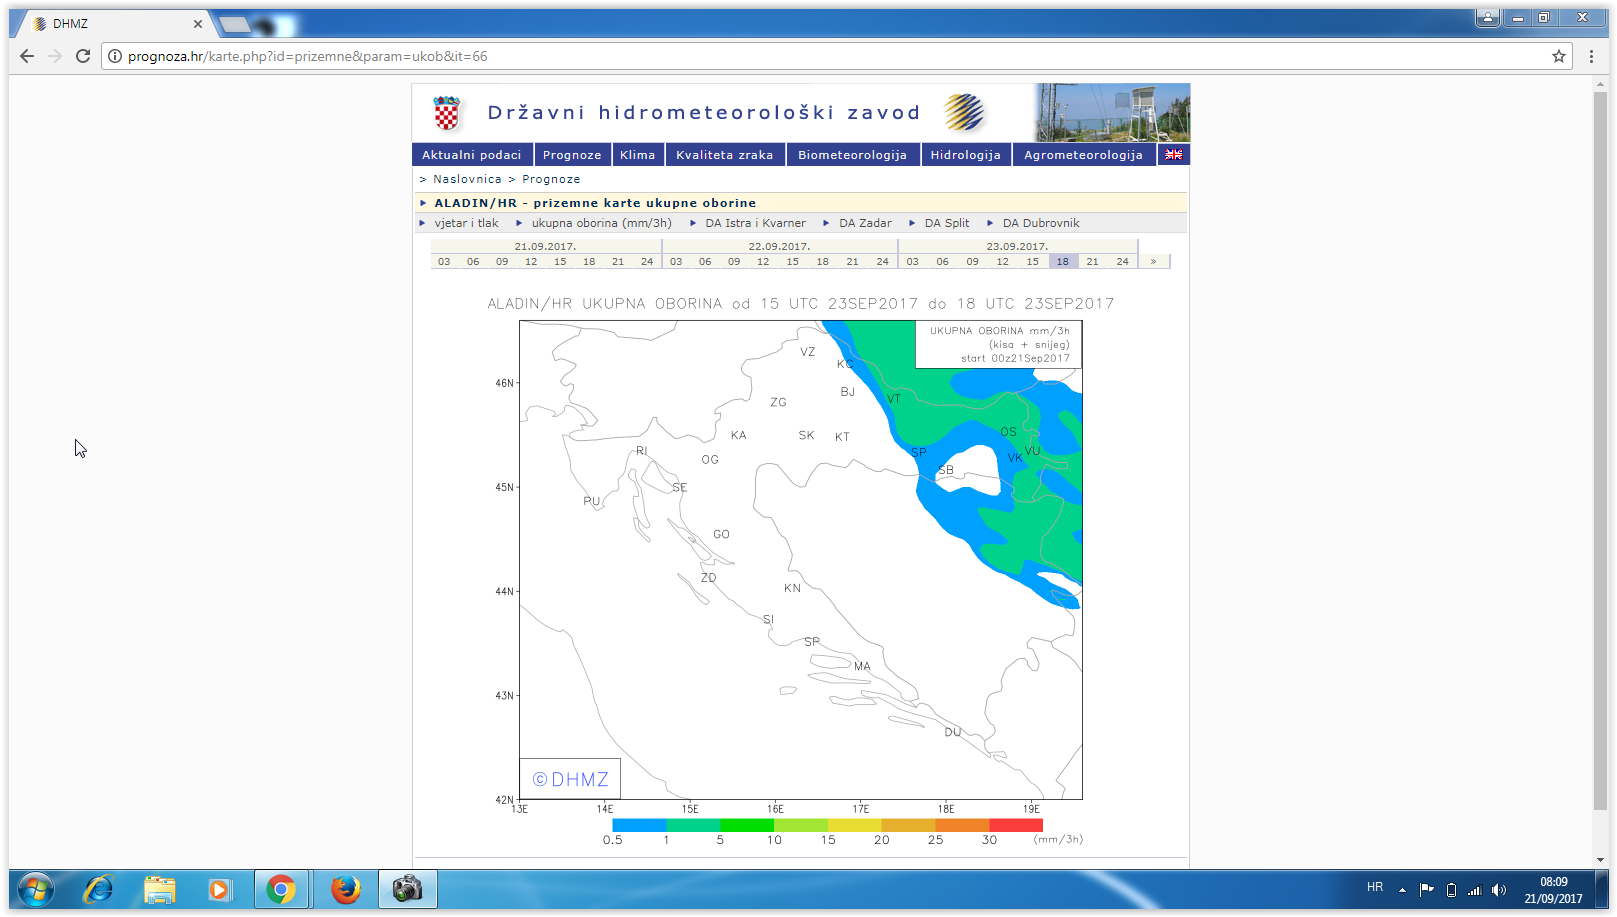Open the DA Dubrovnik map link
1617x917 pixels.
[x=1040, y=223]
